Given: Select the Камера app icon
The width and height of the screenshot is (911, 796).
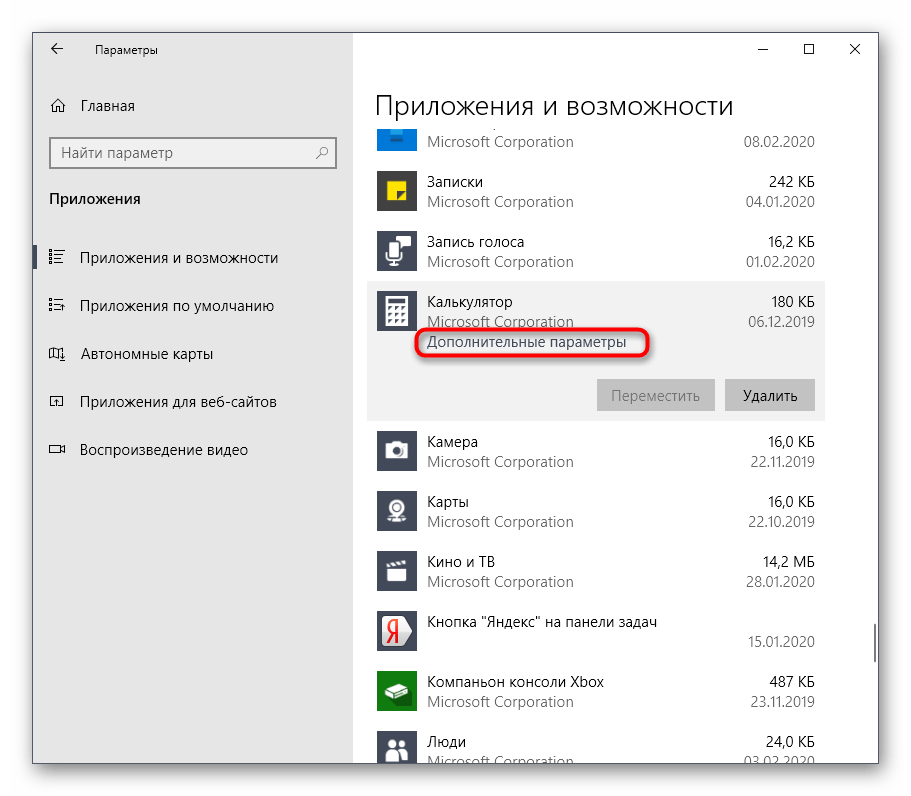Looking at the screenshot, I should click(396, 452).
